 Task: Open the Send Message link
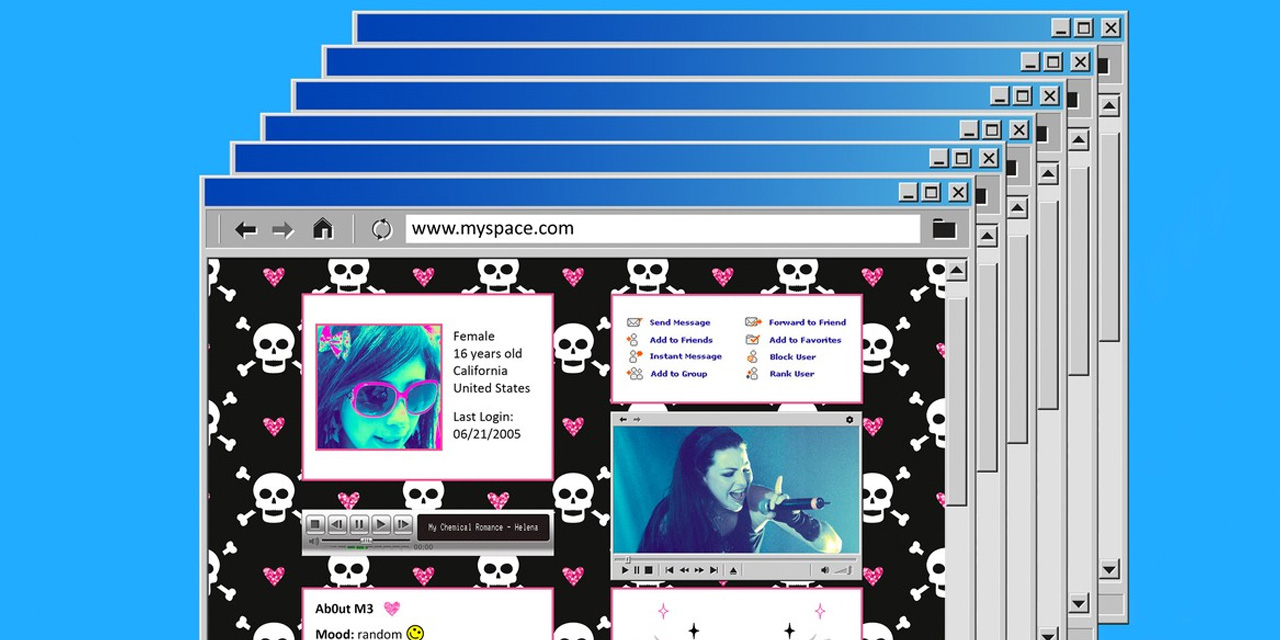click(680, 323)
